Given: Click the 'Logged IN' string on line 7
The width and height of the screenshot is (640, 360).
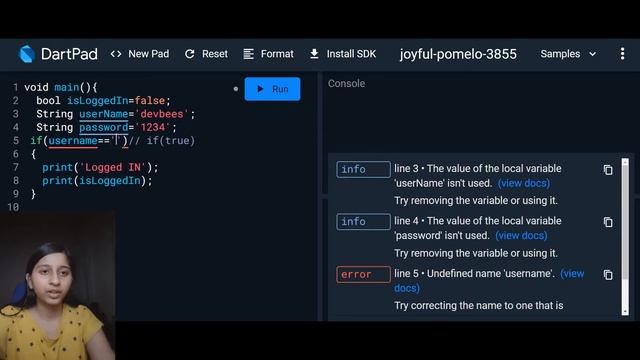Looking at the screenshot, I should point(113,167).
